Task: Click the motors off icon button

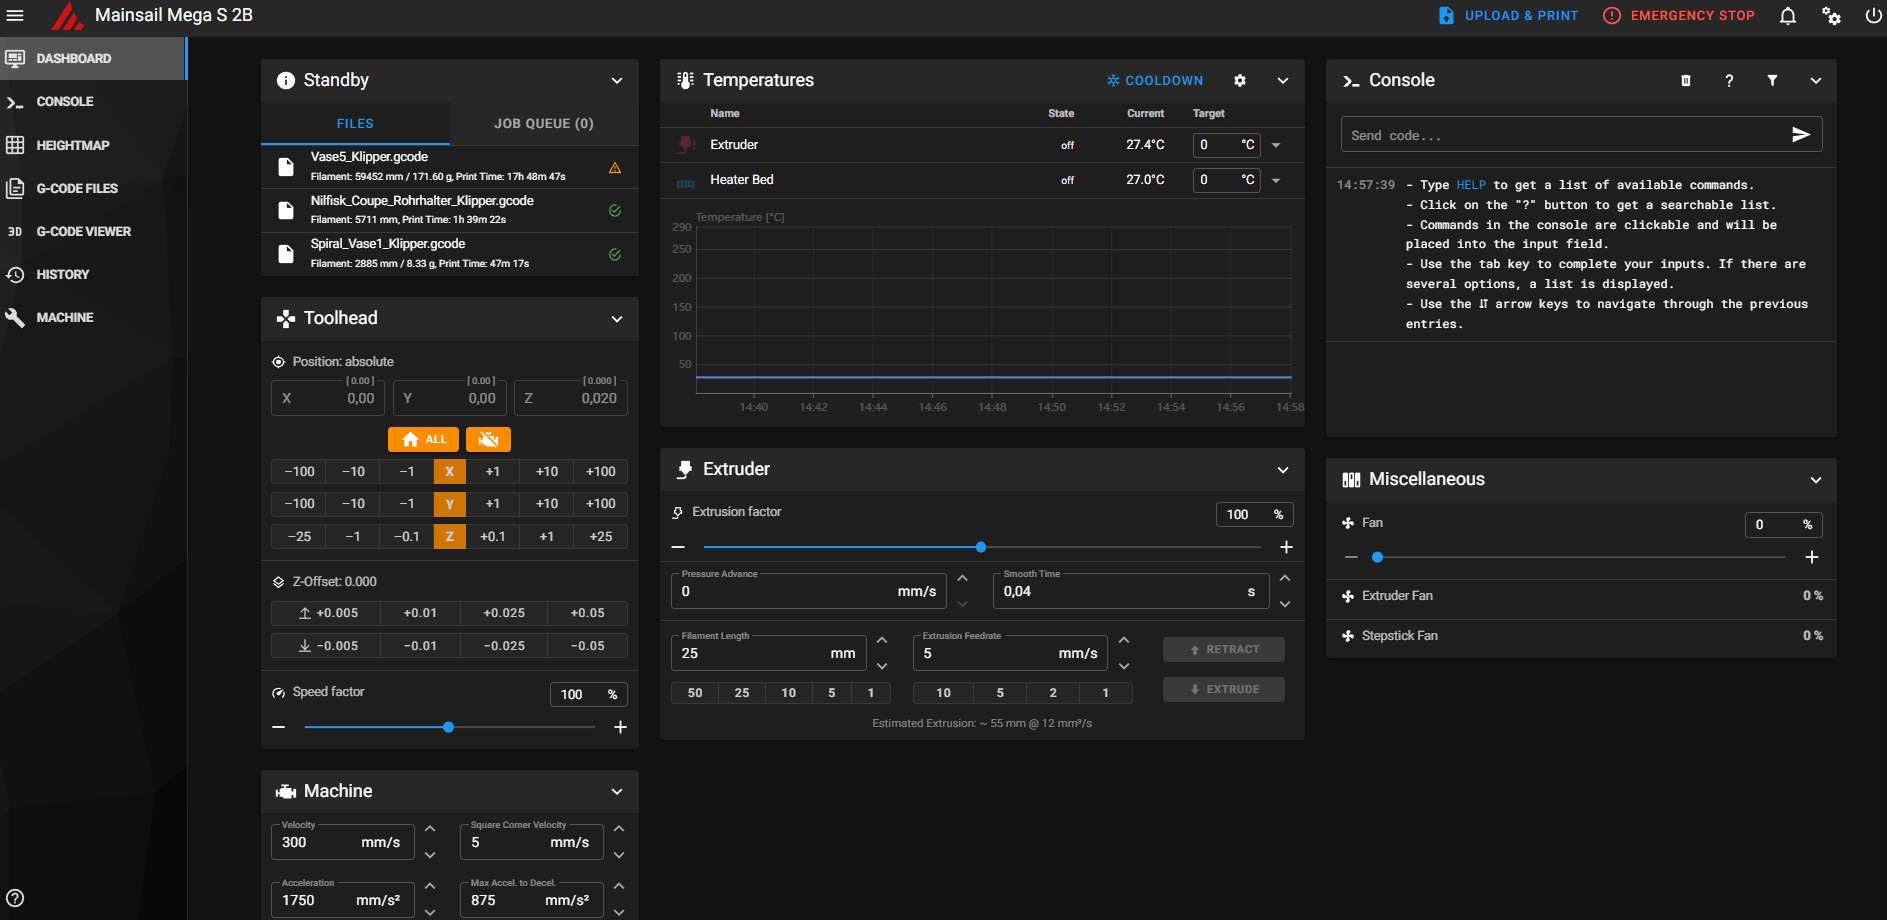Action: pos(488,440)
